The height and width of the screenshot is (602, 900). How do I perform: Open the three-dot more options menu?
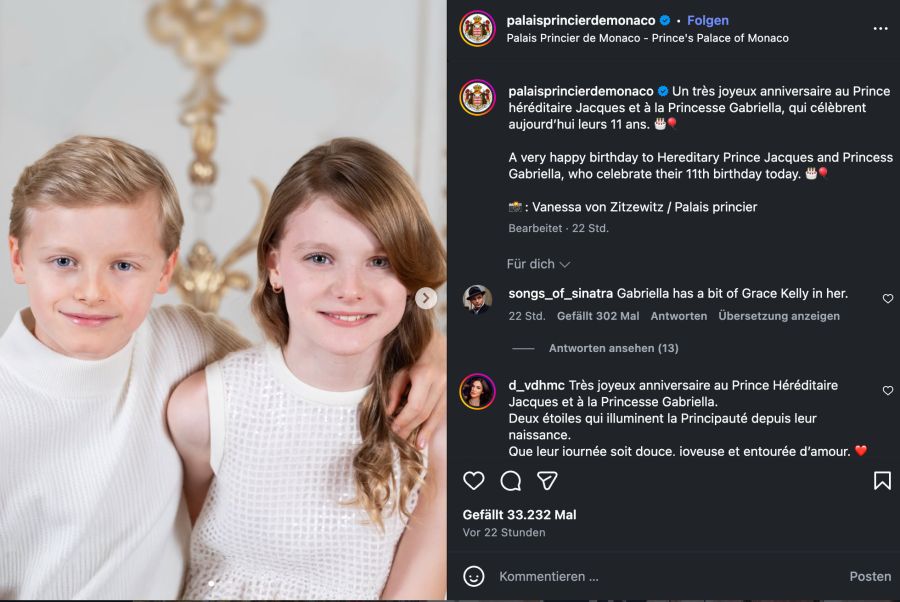pos(880,29)
